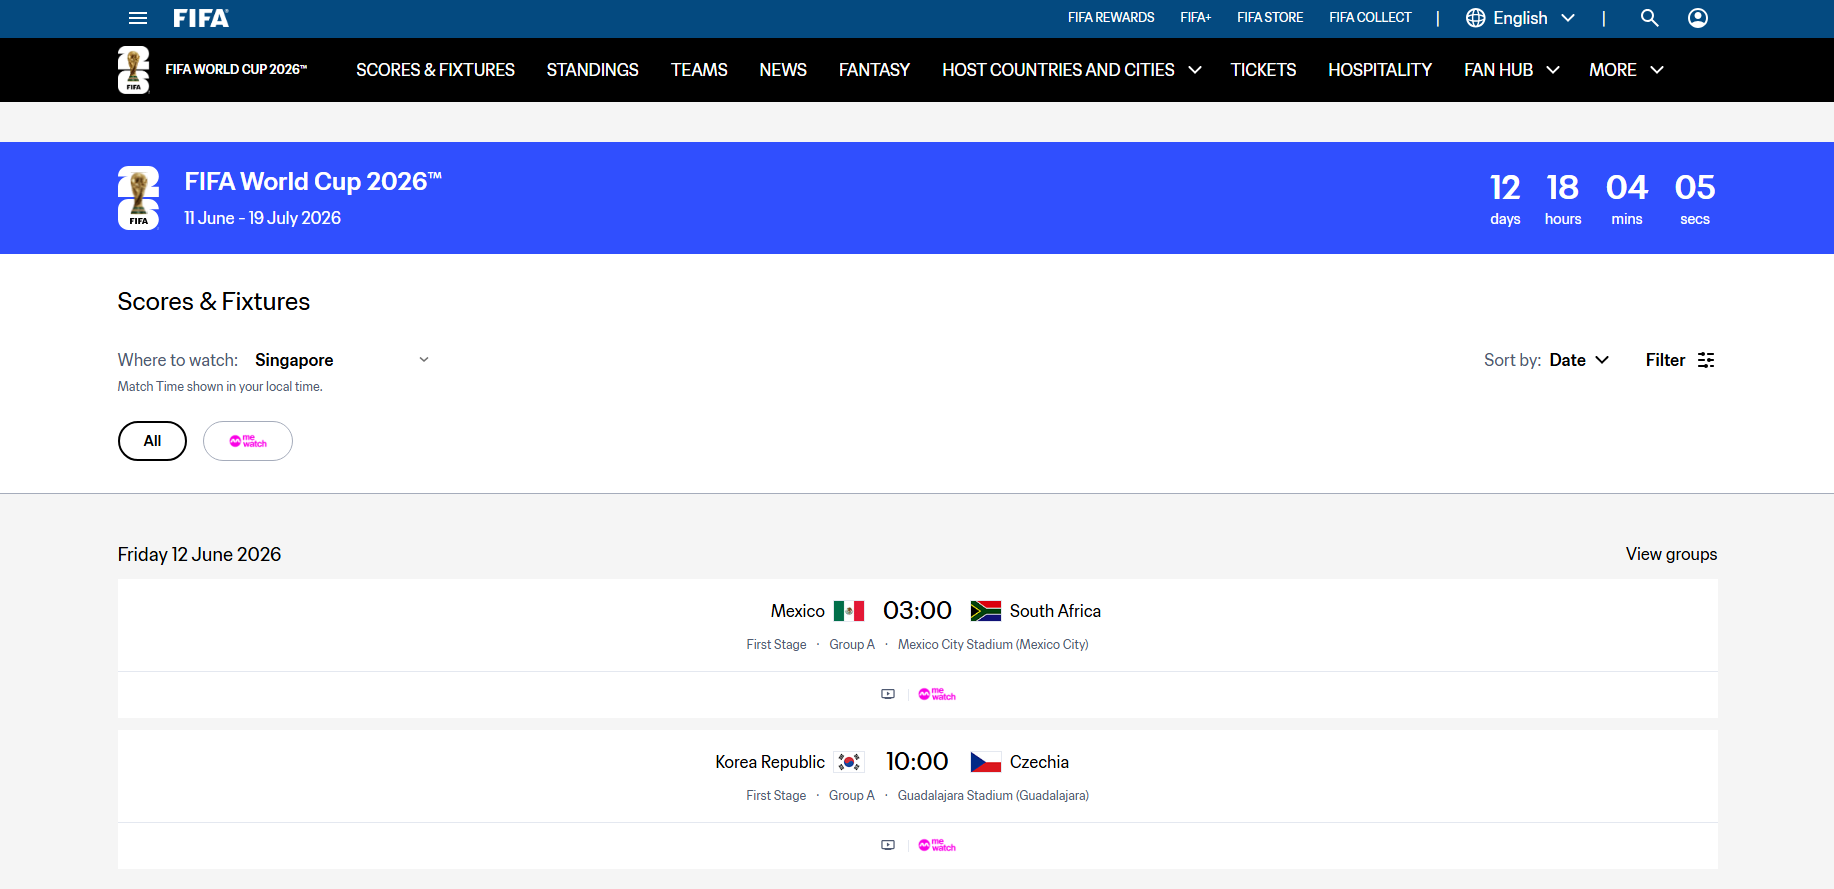Screen dimensions: 1834x889
Task: Expand the Fan Hub menu
Action: (x=1511, y=70)
